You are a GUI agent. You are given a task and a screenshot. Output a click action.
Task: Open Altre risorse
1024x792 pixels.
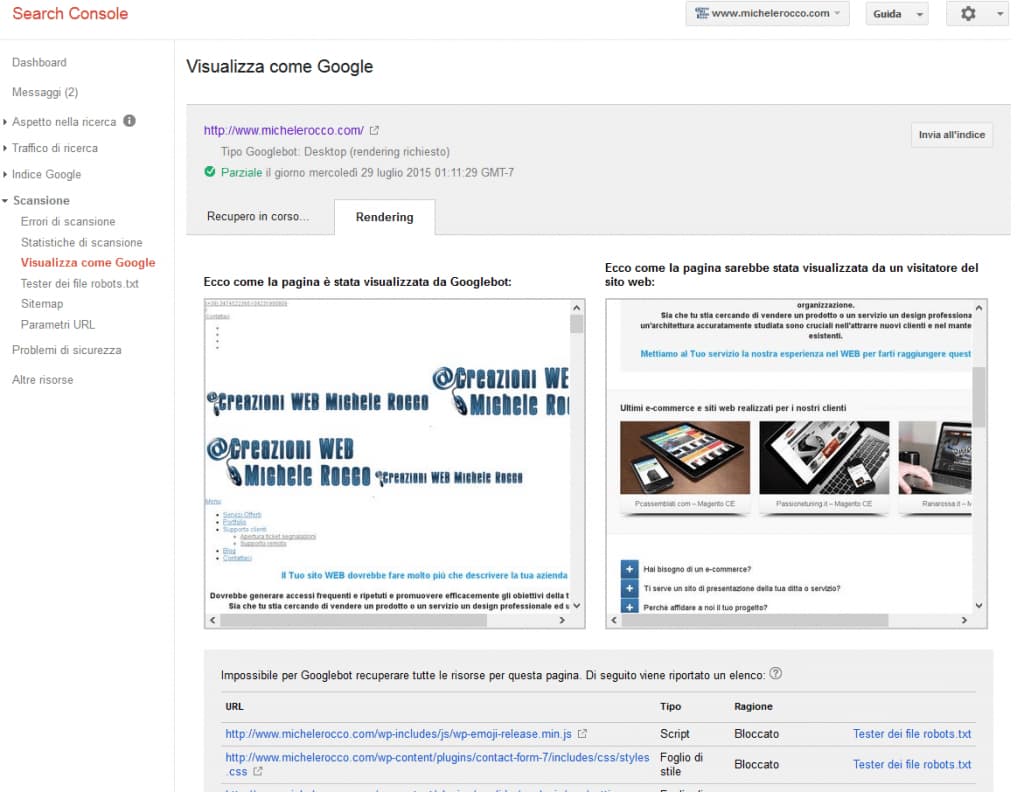pyautogui.click(x=42, y=379)
